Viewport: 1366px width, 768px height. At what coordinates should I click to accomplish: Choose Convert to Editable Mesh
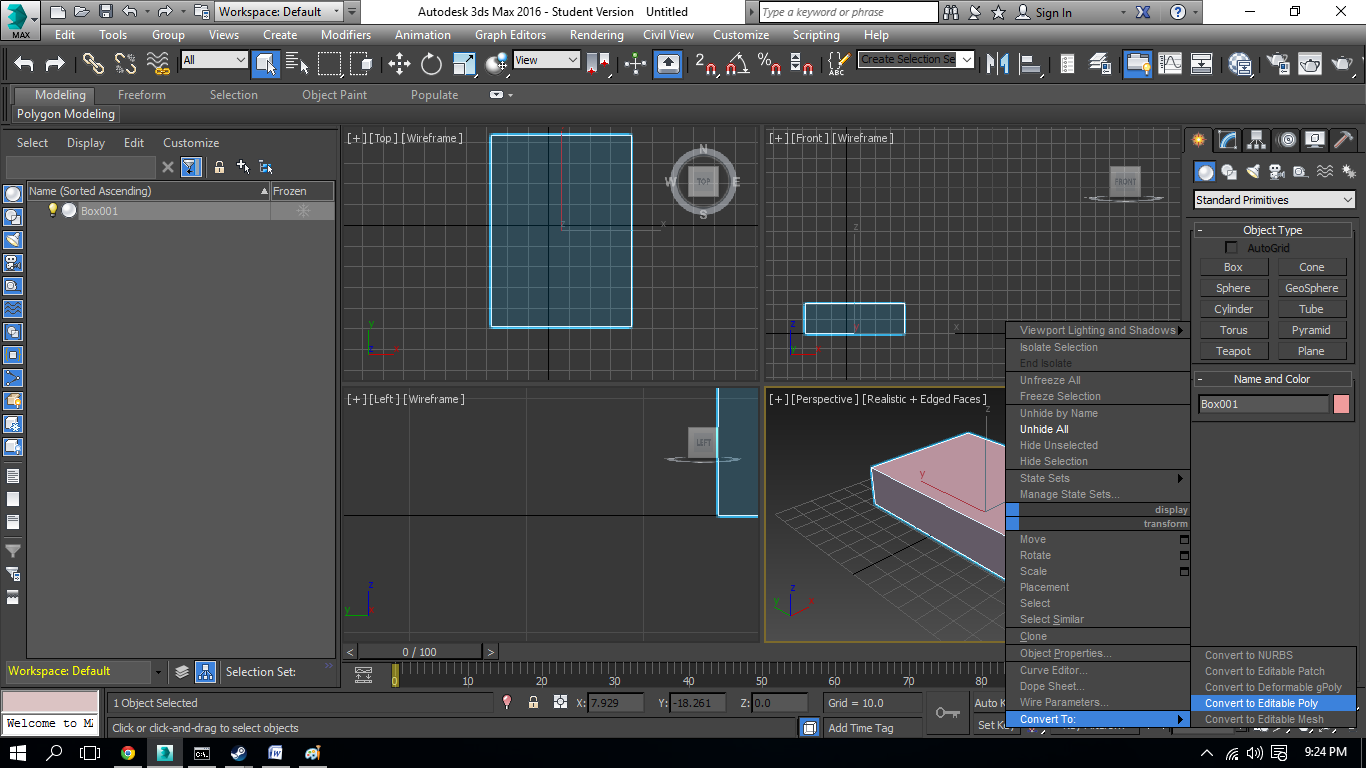[x=1273, y=719]
